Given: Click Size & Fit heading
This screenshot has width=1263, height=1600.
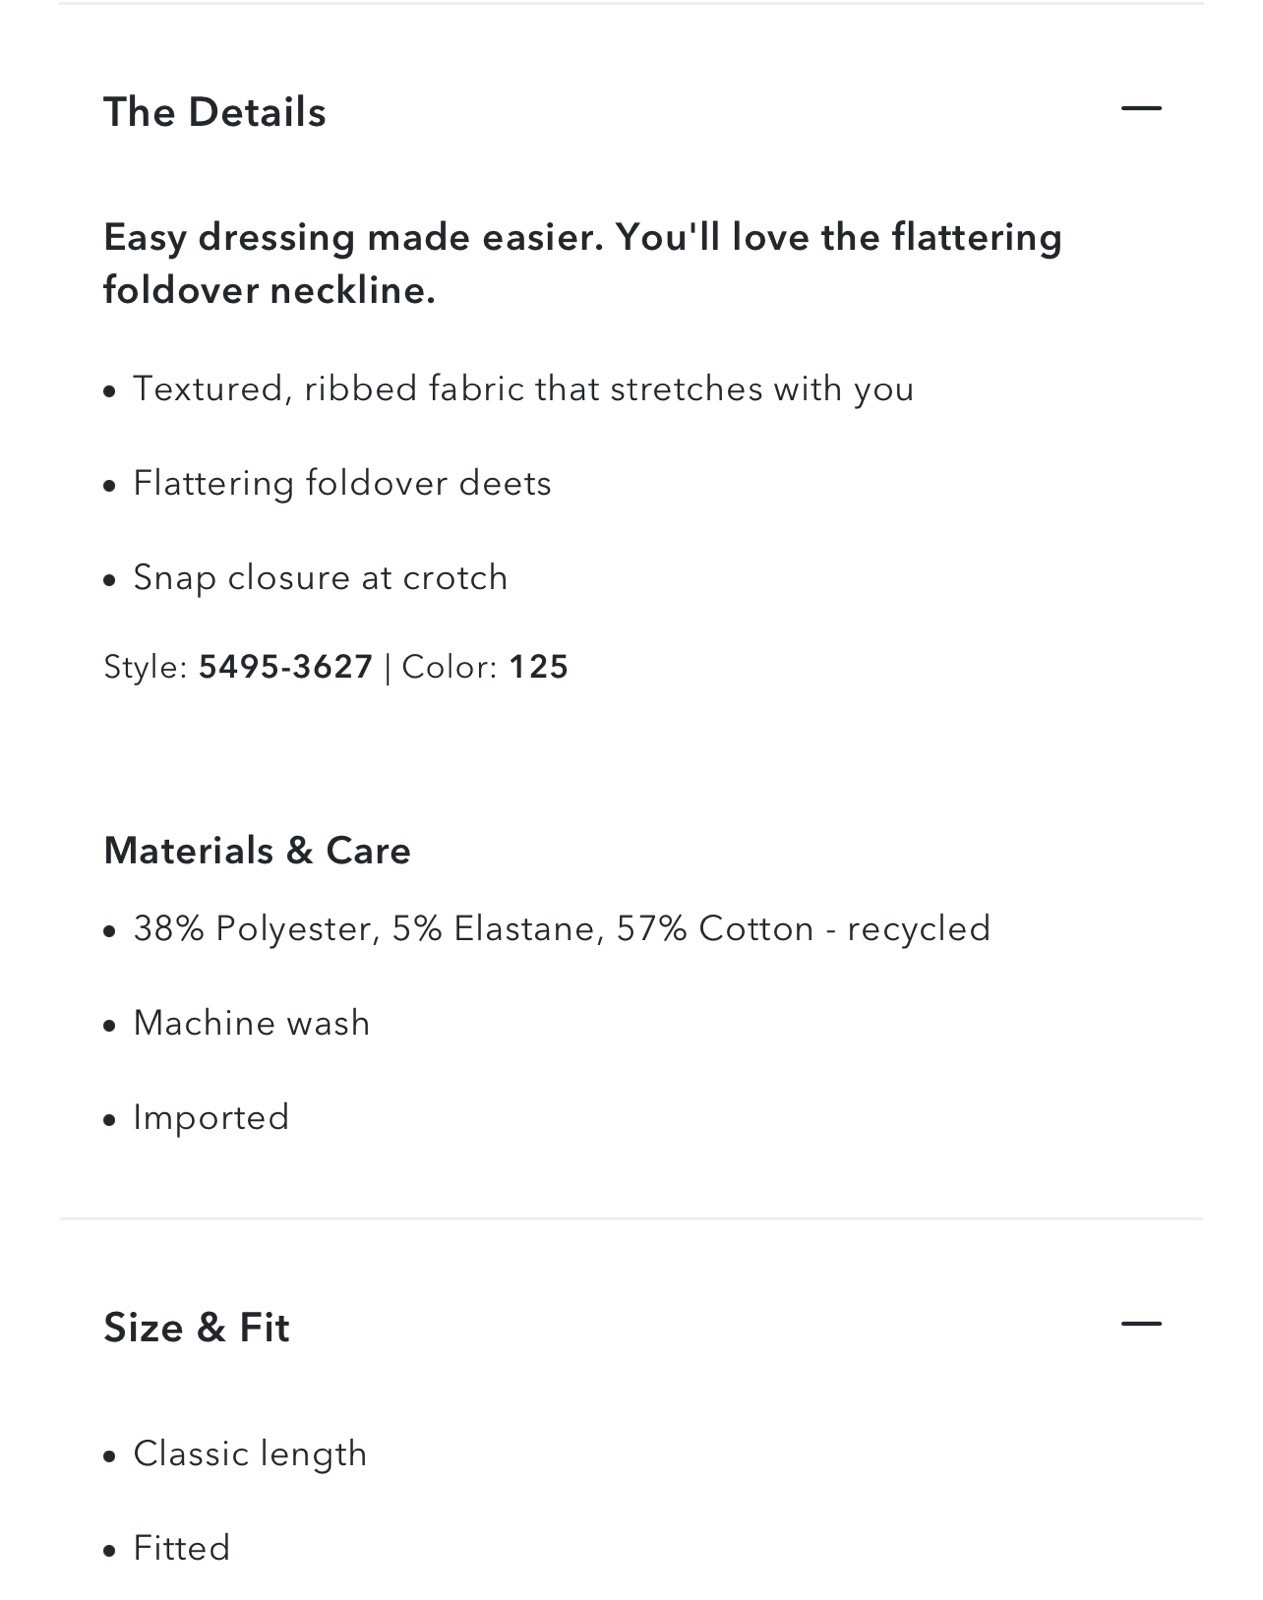Looking at the screenshot, I should [x=197, y=1328].
